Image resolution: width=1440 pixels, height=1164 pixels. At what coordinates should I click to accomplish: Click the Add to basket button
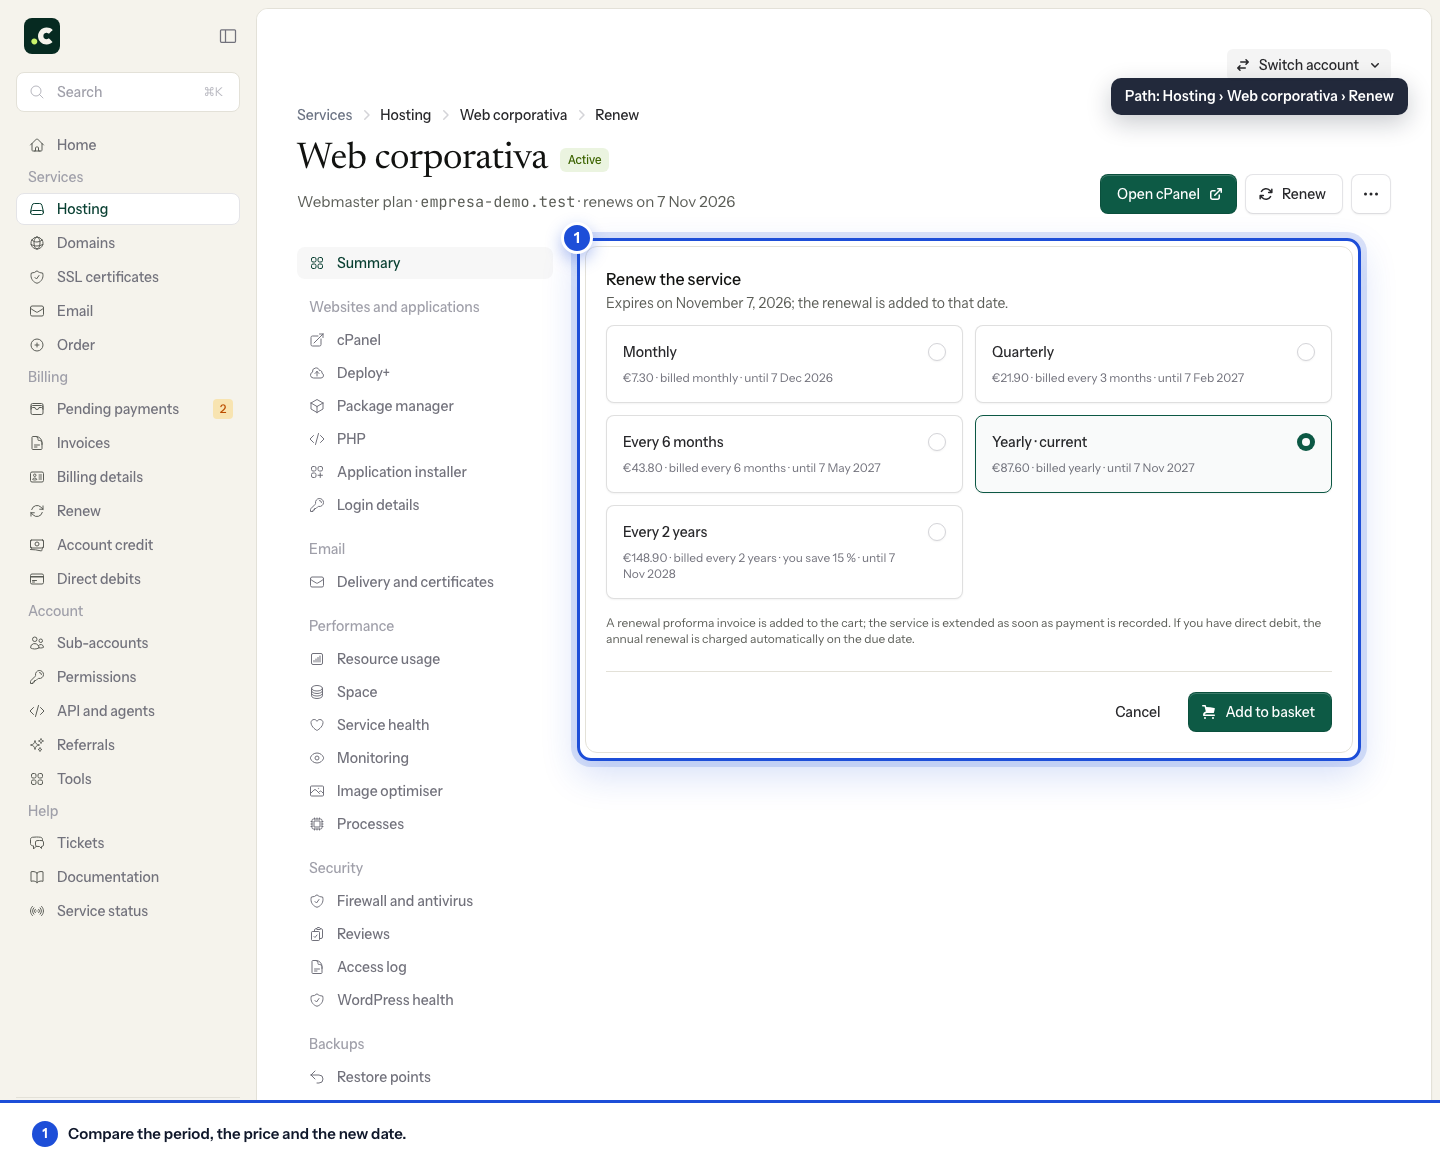pos(1259,712)
